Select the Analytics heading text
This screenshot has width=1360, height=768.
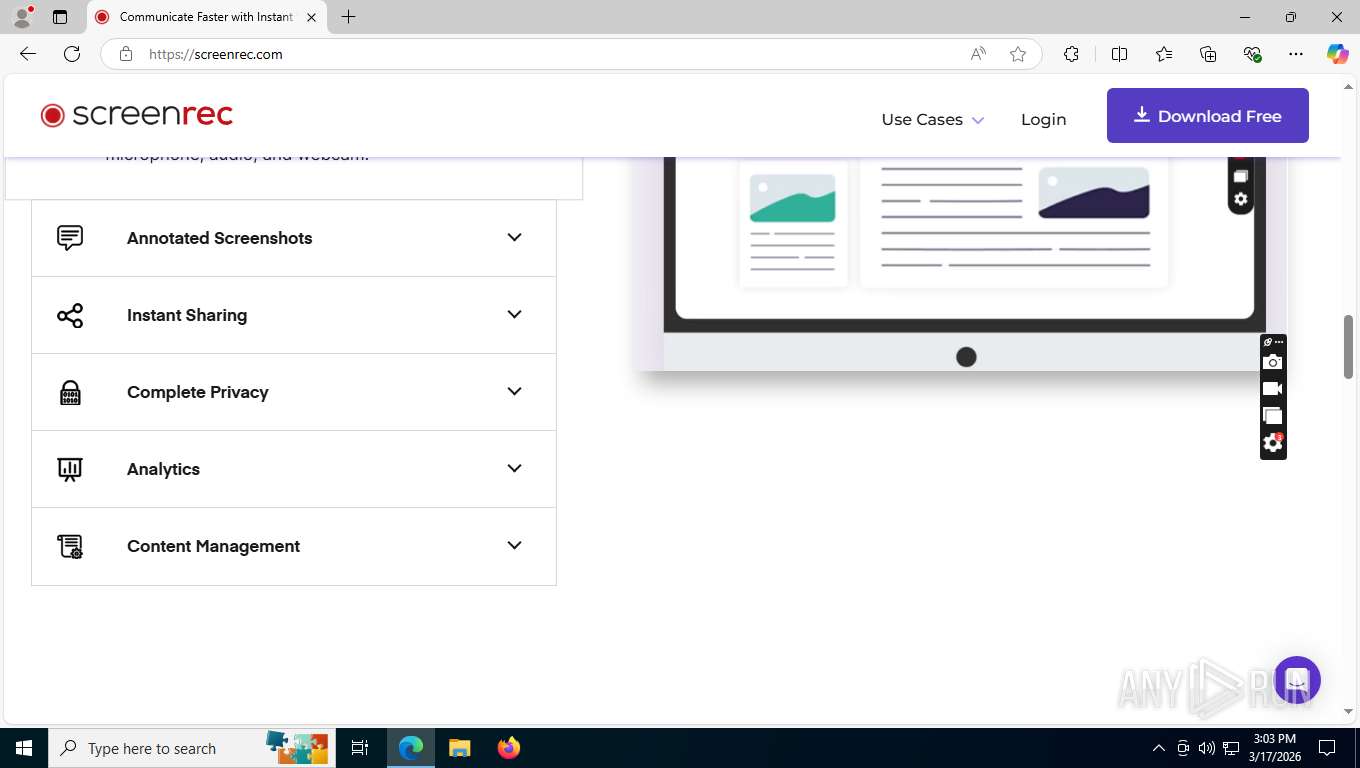[163, 469]
